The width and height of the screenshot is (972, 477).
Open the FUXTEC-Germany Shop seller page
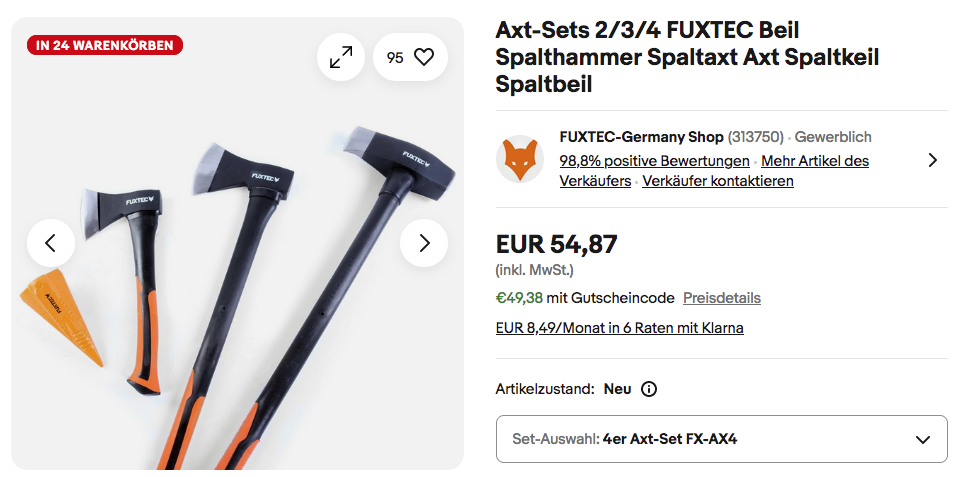(x=641, y=137)
